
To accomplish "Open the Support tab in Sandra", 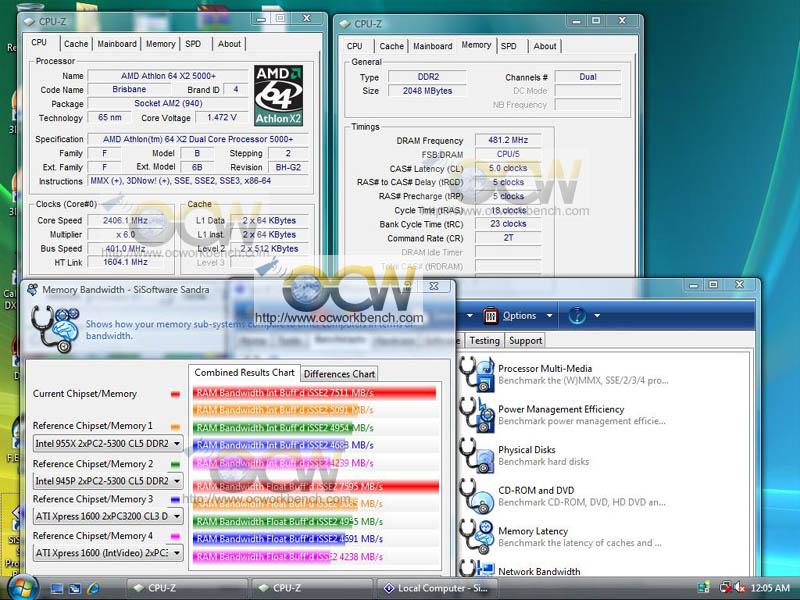I will (526, 340).
